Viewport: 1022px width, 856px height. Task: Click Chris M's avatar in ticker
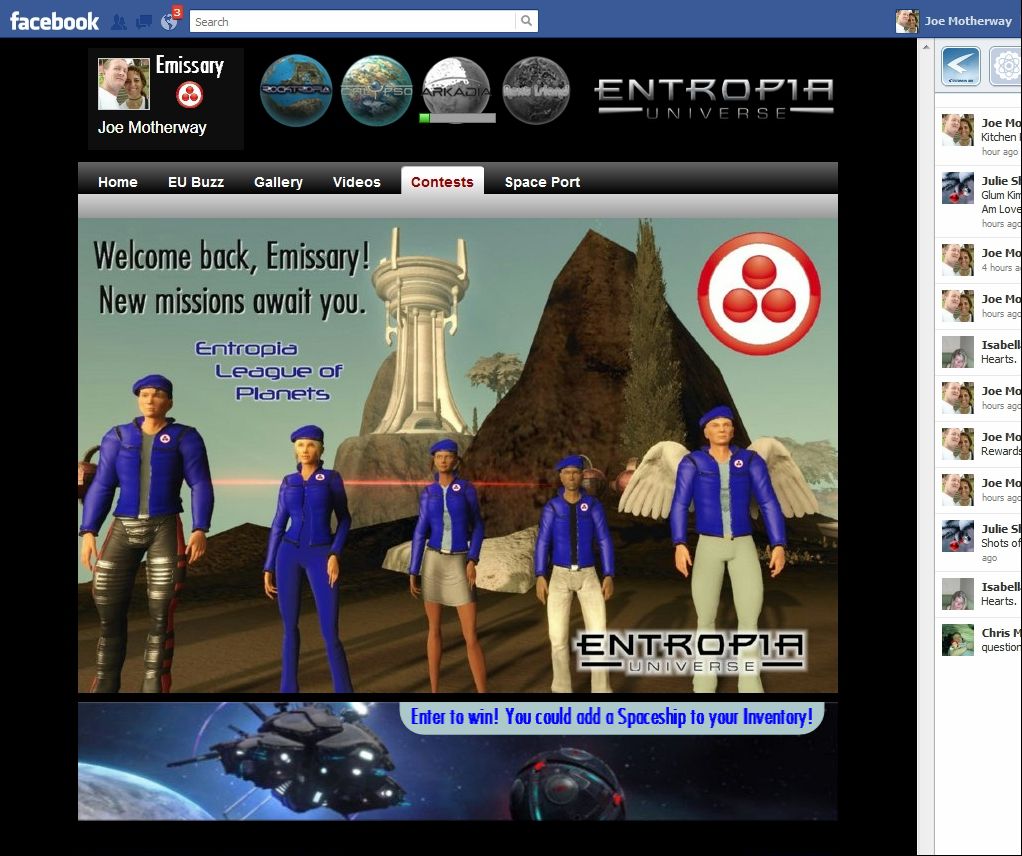(957, 640)
